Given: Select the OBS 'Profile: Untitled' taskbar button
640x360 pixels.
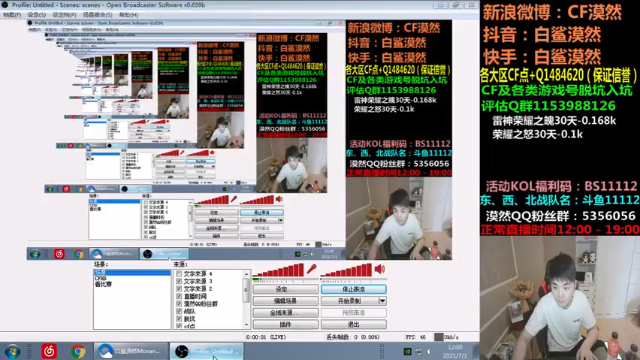Looking at the screenshot, I should click(x=207, y=351).
